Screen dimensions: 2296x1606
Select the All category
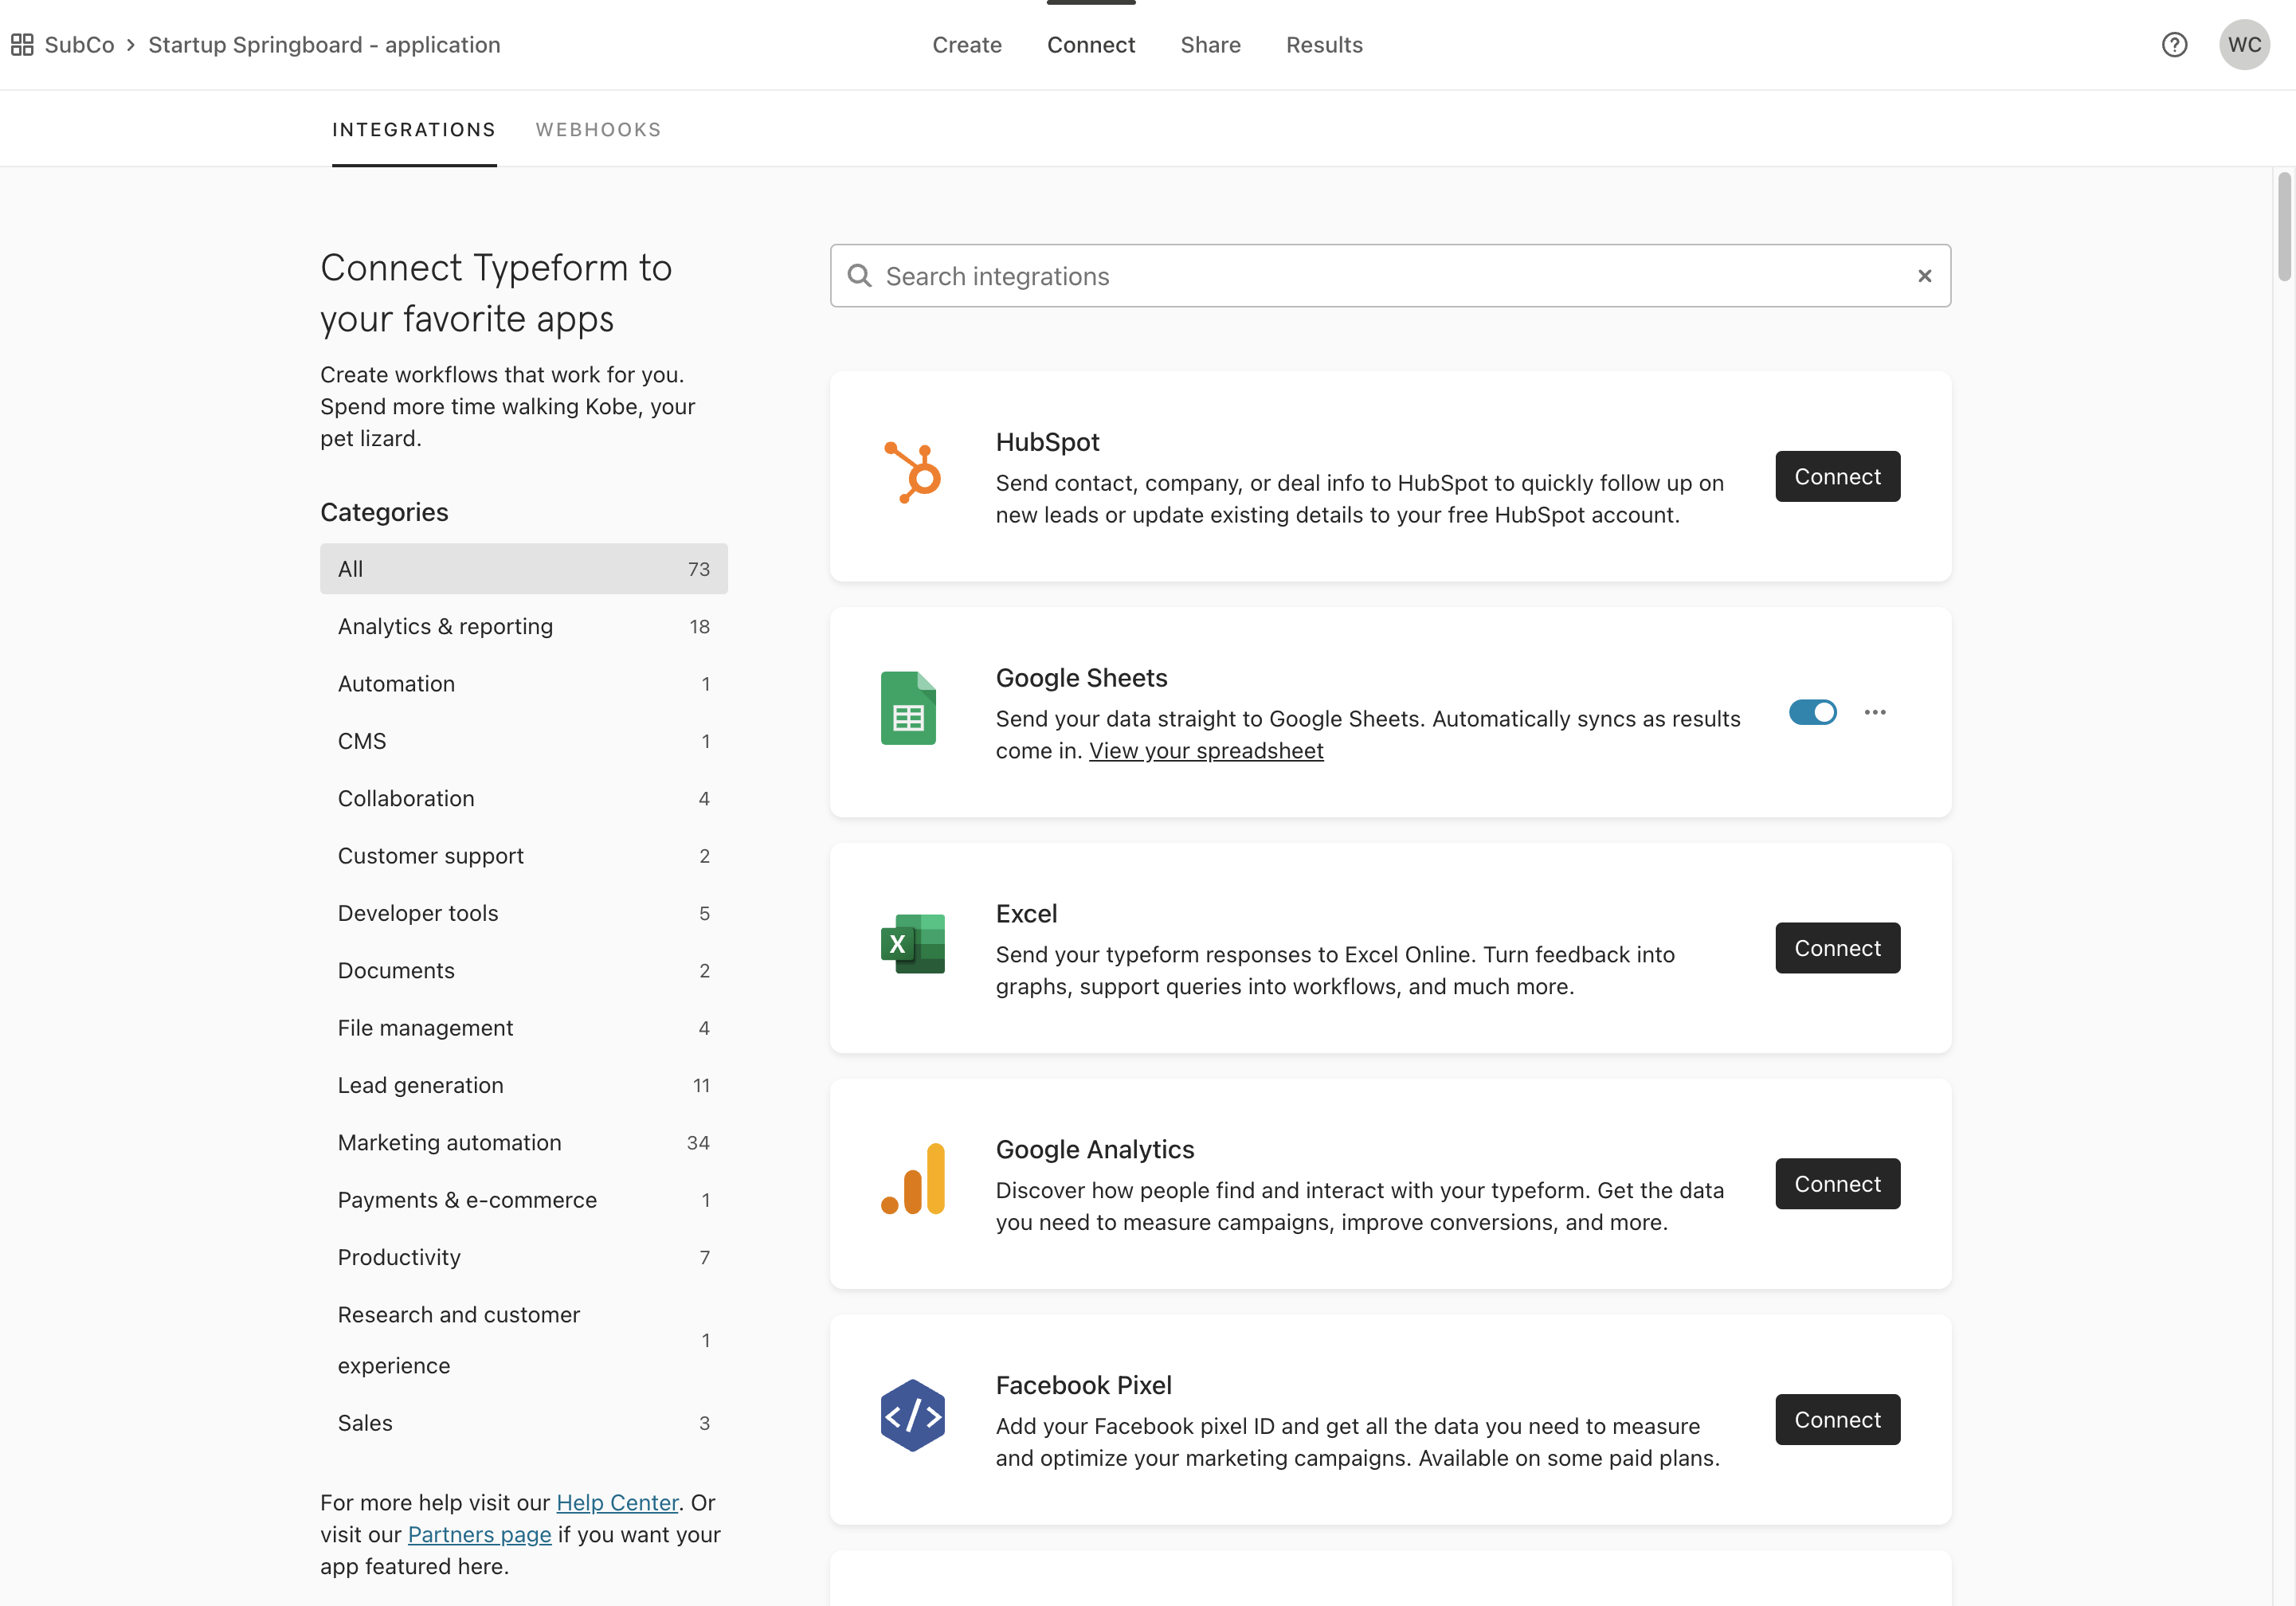pos(524,569)
